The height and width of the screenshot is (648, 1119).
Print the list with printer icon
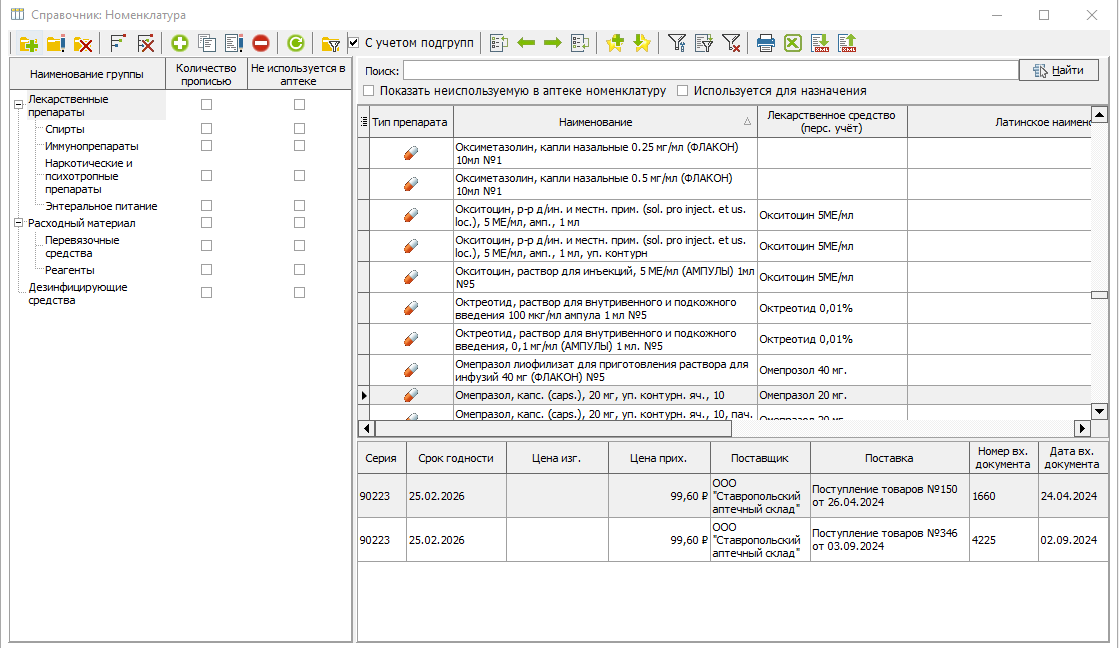766,44
